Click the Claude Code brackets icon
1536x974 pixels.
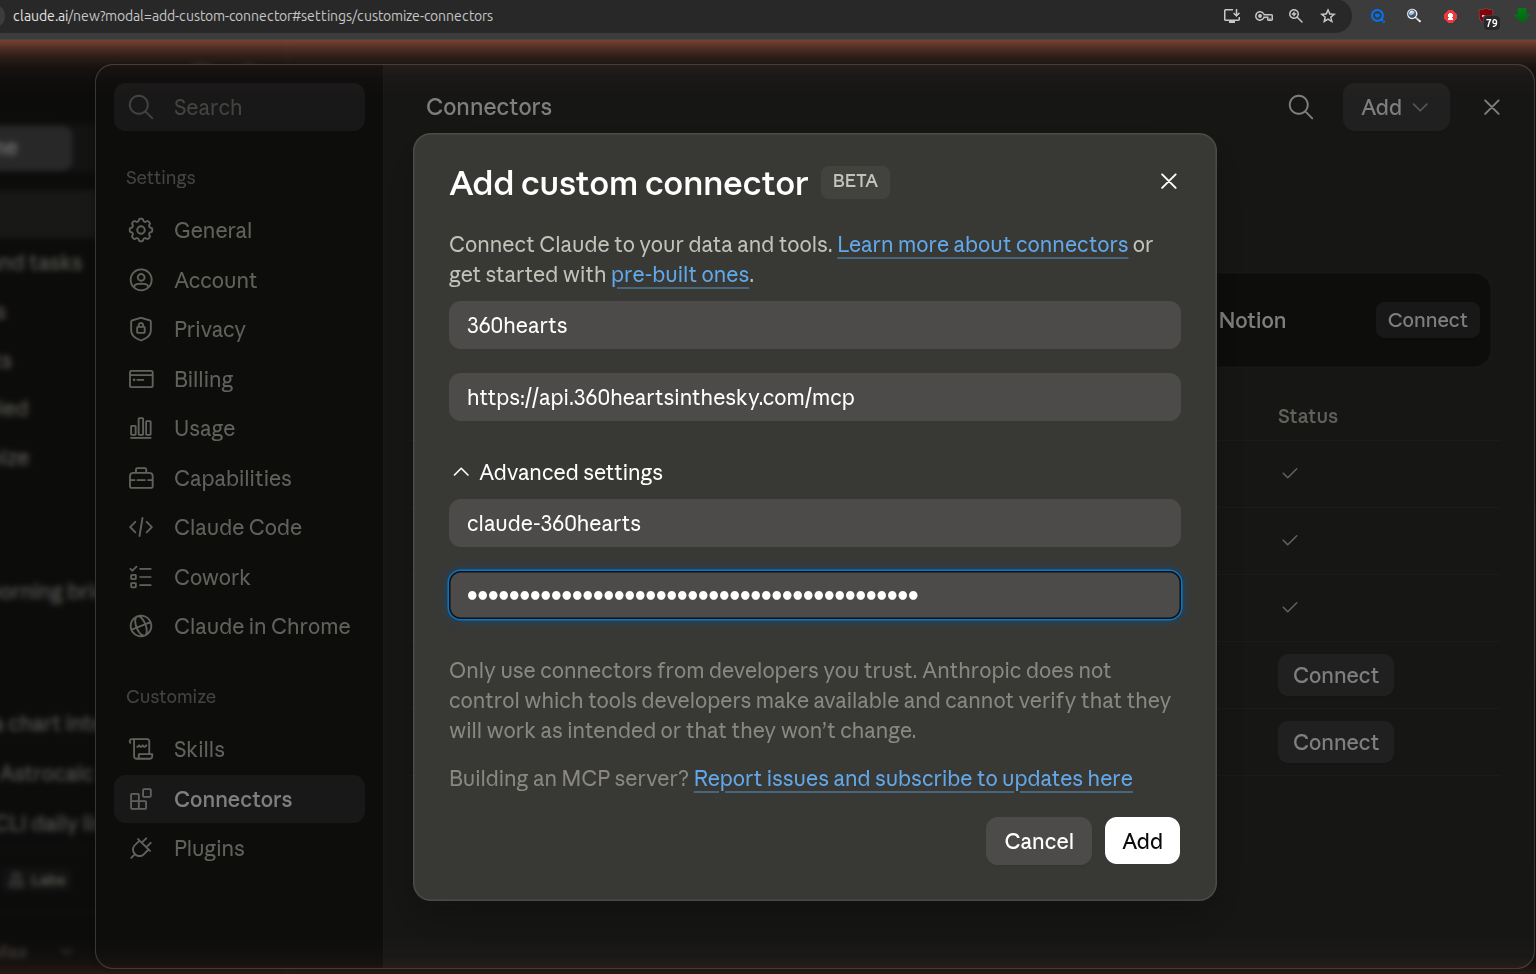tap(141, 527)
